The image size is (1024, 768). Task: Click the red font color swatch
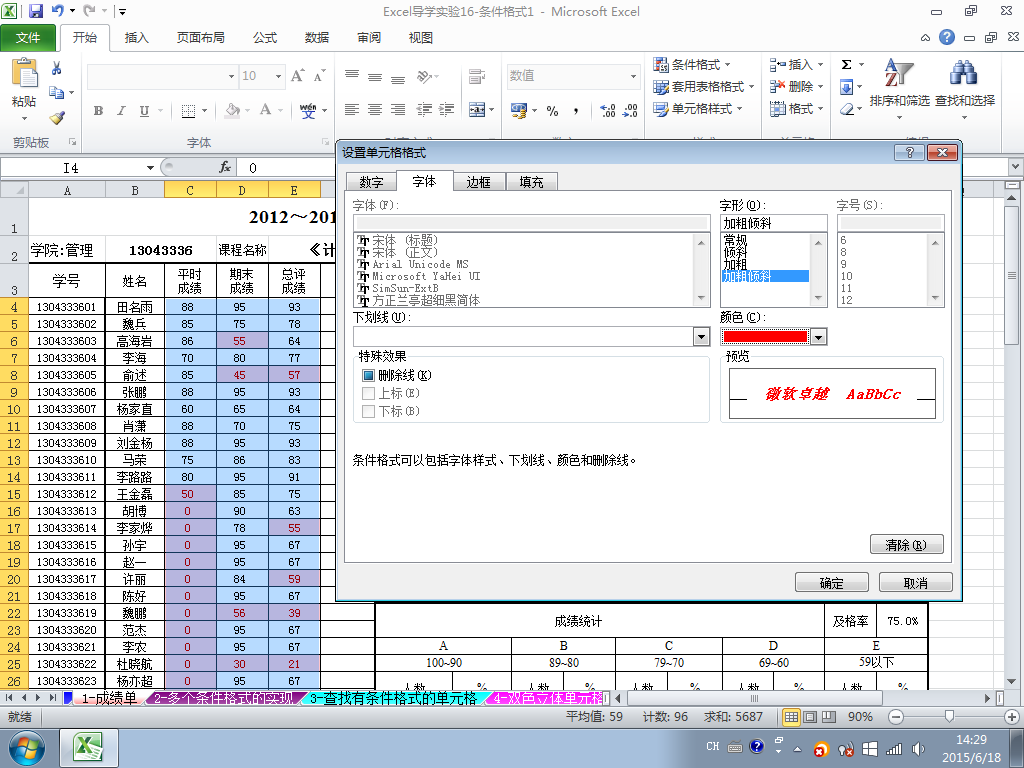coord(765,337)
